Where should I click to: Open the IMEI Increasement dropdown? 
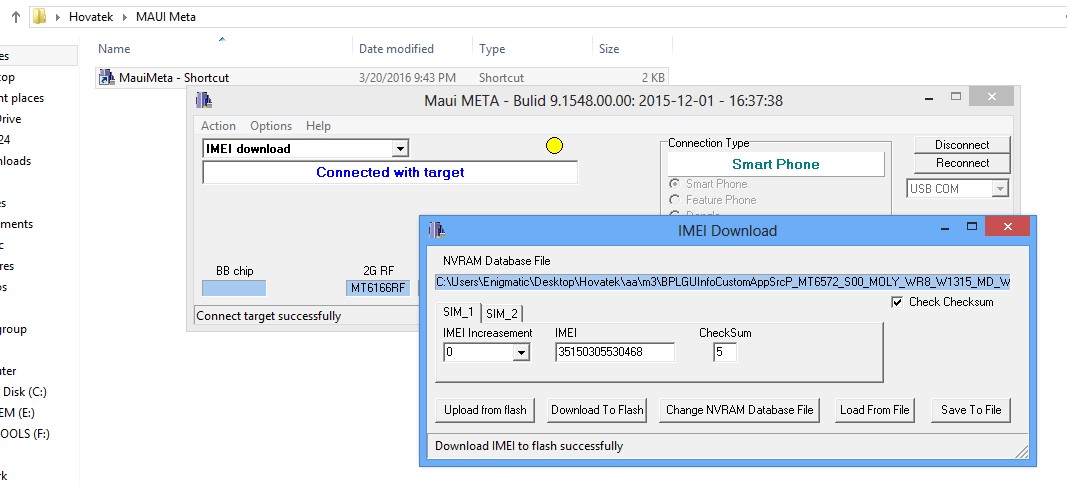521,353
